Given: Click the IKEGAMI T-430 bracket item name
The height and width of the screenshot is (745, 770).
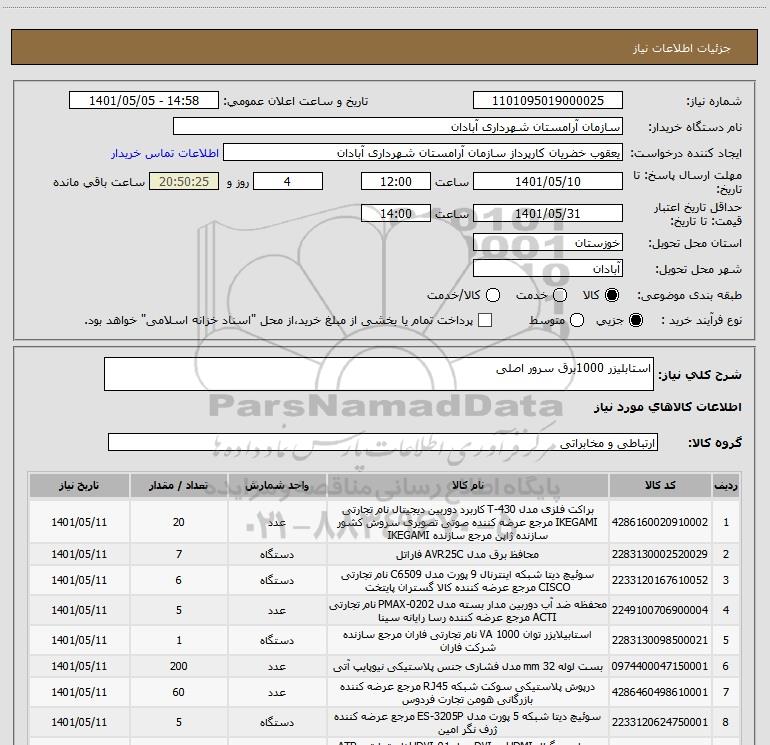Looking at the screenshot, I should (x=468, y=522).
